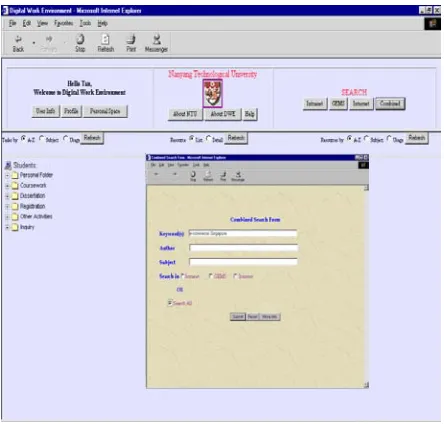Viewport: 444px width, 424px height.
Task: Select A-Z radio under Resources by
Action: pos(349,138)
